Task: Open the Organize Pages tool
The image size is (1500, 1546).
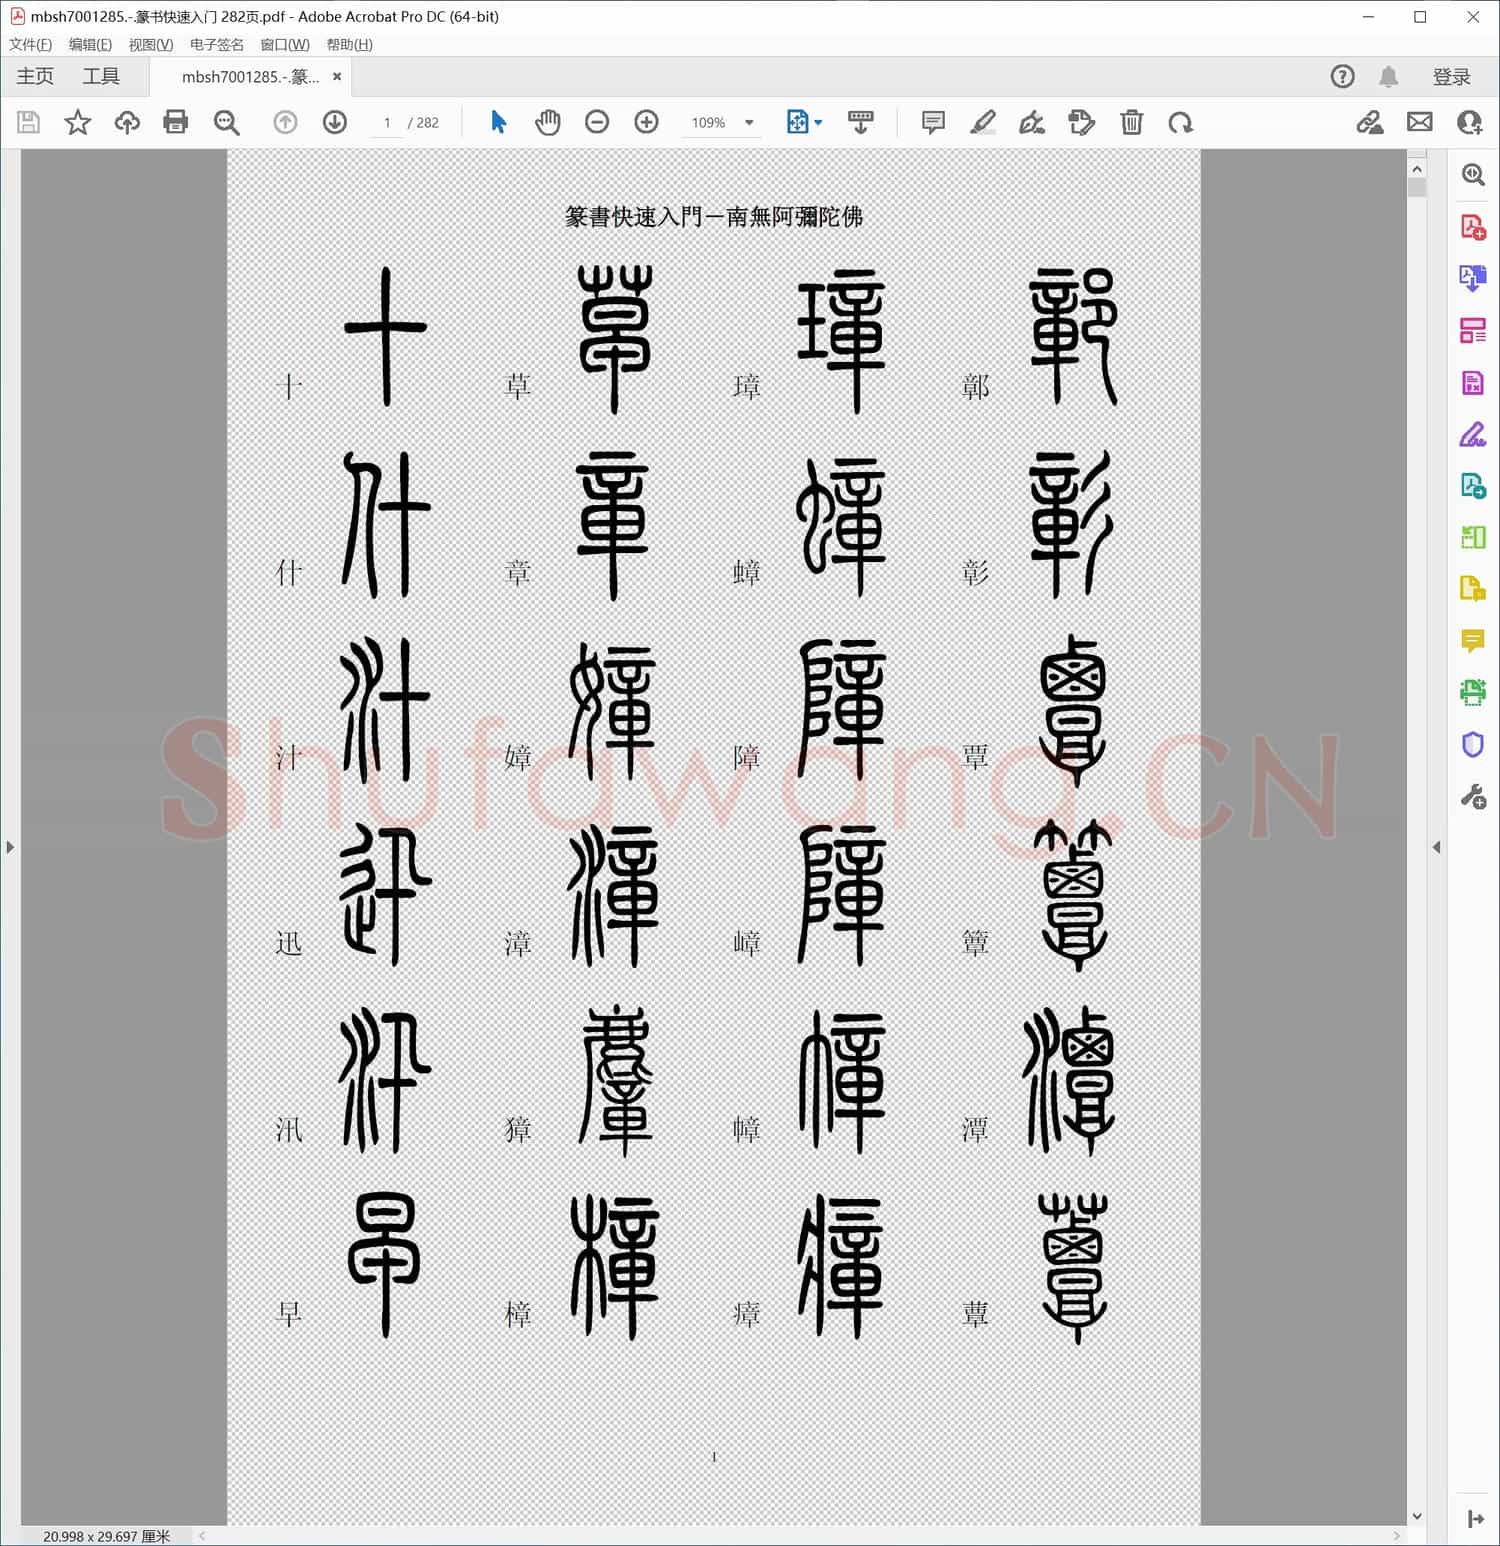Action: tap(1472, 331)
